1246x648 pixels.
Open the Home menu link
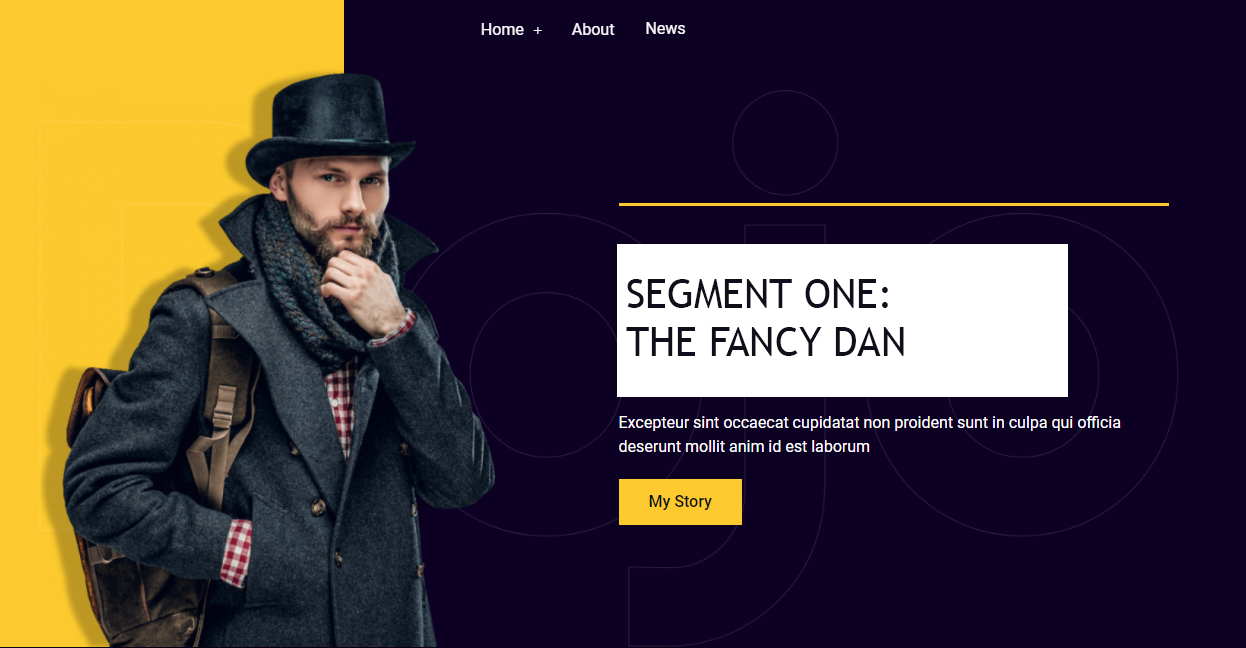(x=502, y=30)
